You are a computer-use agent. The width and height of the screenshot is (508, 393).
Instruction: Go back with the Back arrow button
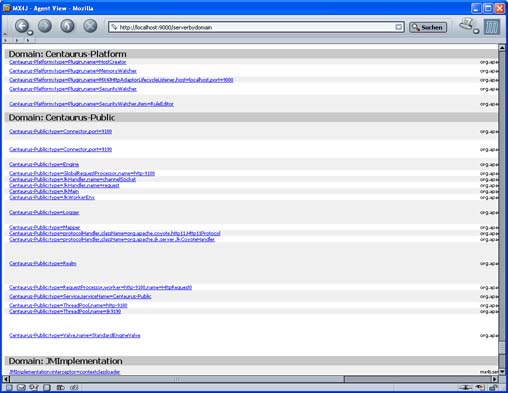[21, 26]
